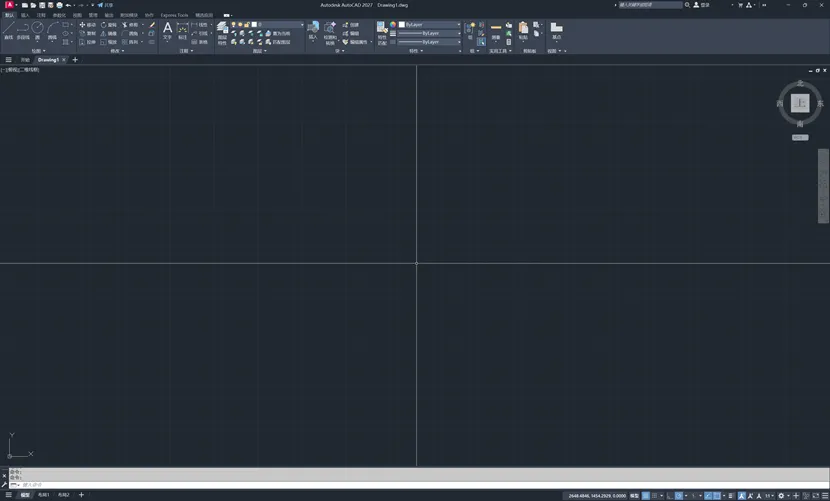Click the white layer color swatch
Viewport: 830px width, 501px height.
(254, 24)
